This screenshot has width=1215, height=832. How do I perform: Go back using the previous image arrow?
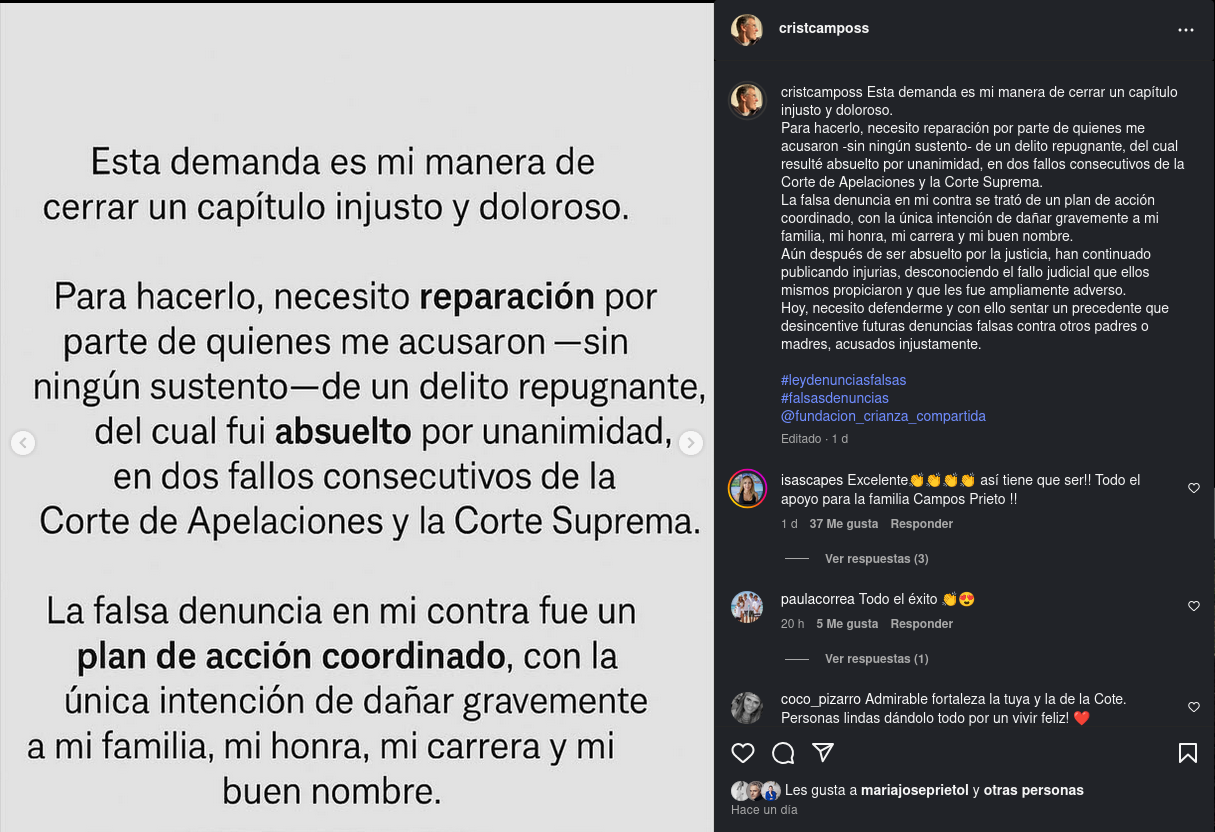23,443
